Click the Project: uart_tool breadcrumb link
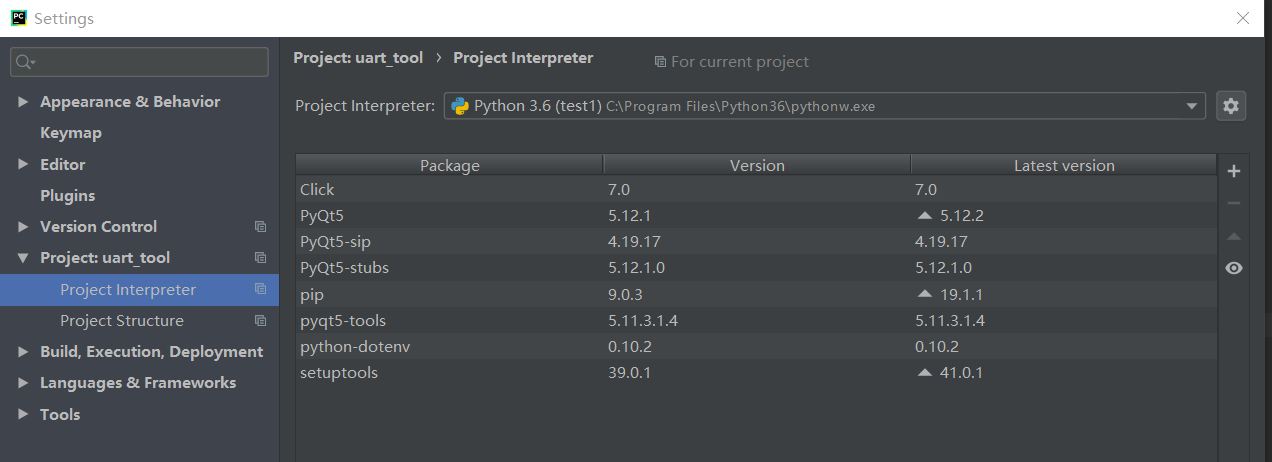Viewport: 1272px width, 462px height. click(x=358, y=58)
